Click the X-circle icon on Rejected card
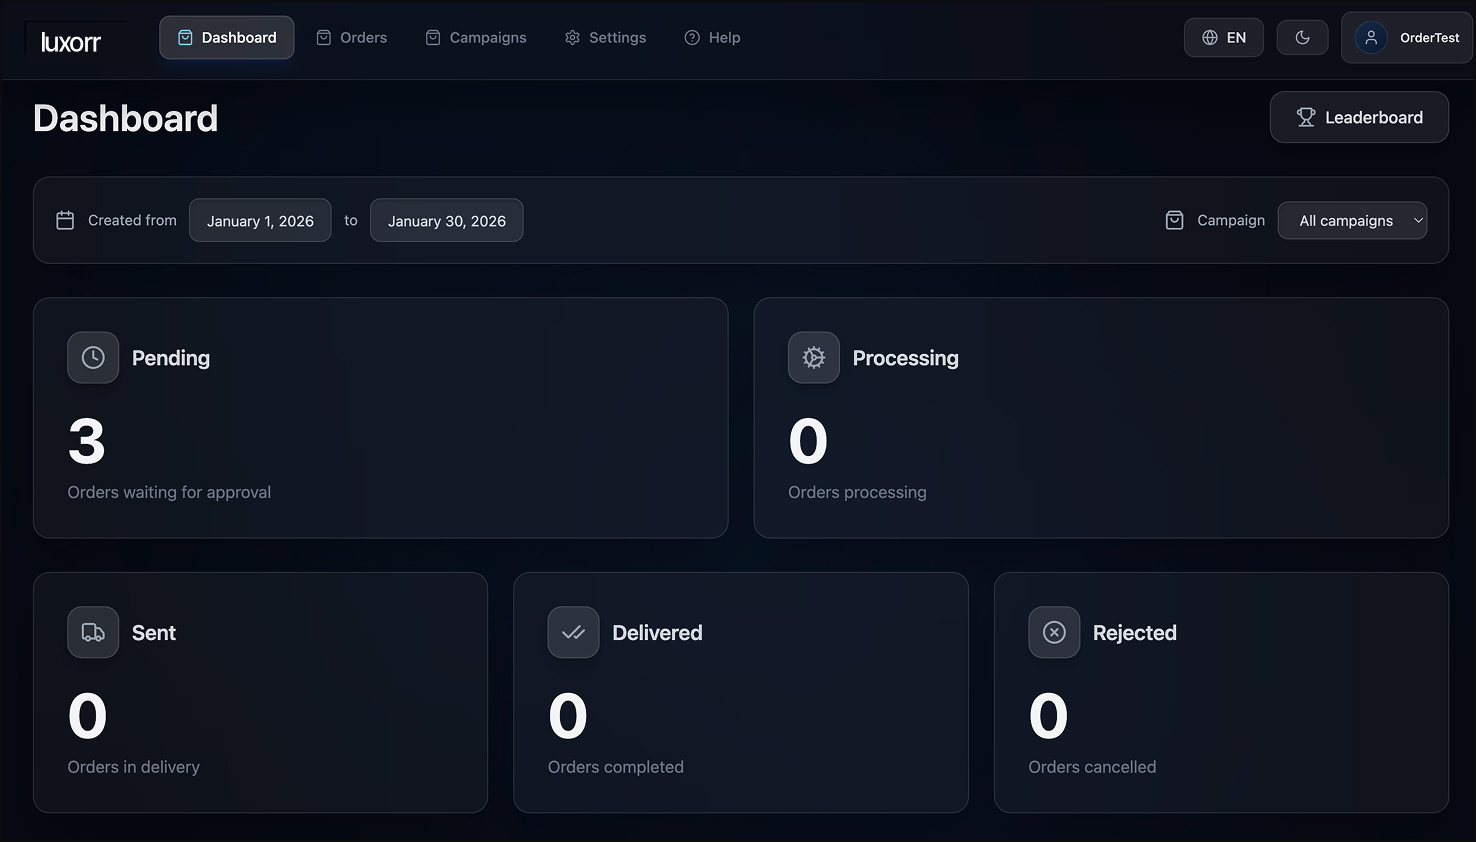This screenshot has width=1476, height=842. 1054,633
